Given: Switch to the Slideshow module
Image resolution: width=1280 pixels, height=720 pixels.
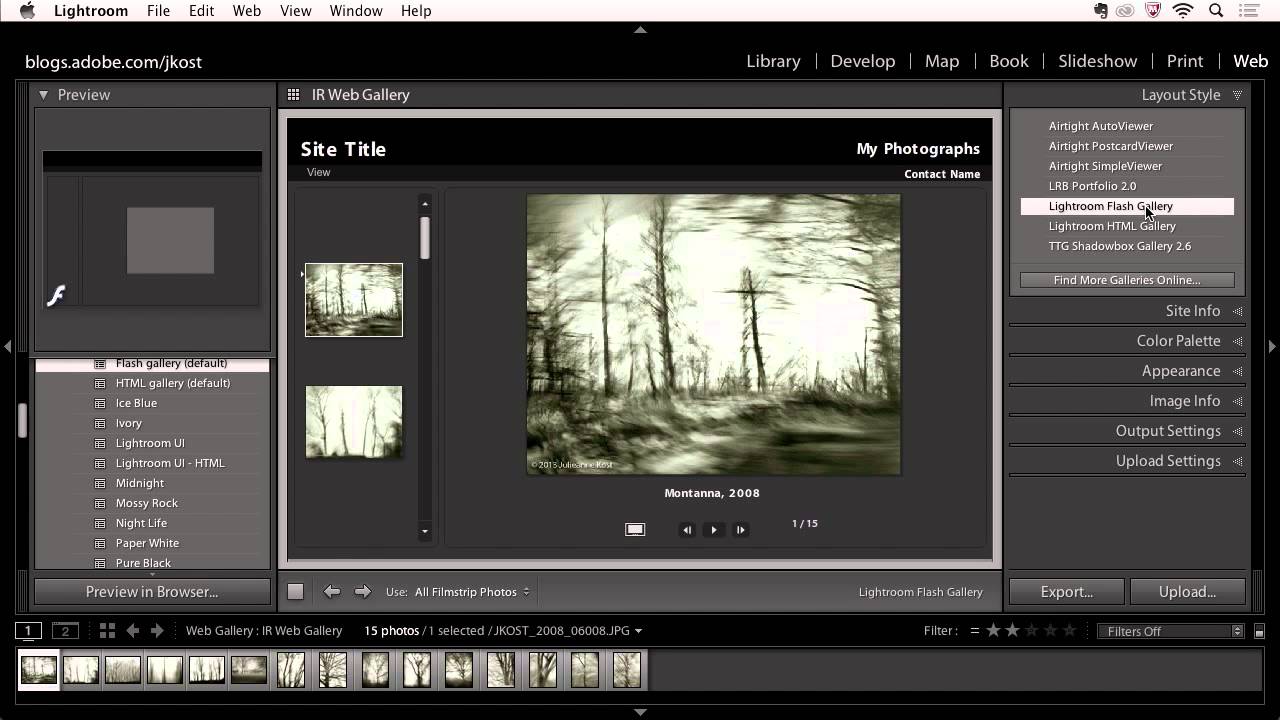Looking at the screenshot, I should pos(1097,61).
